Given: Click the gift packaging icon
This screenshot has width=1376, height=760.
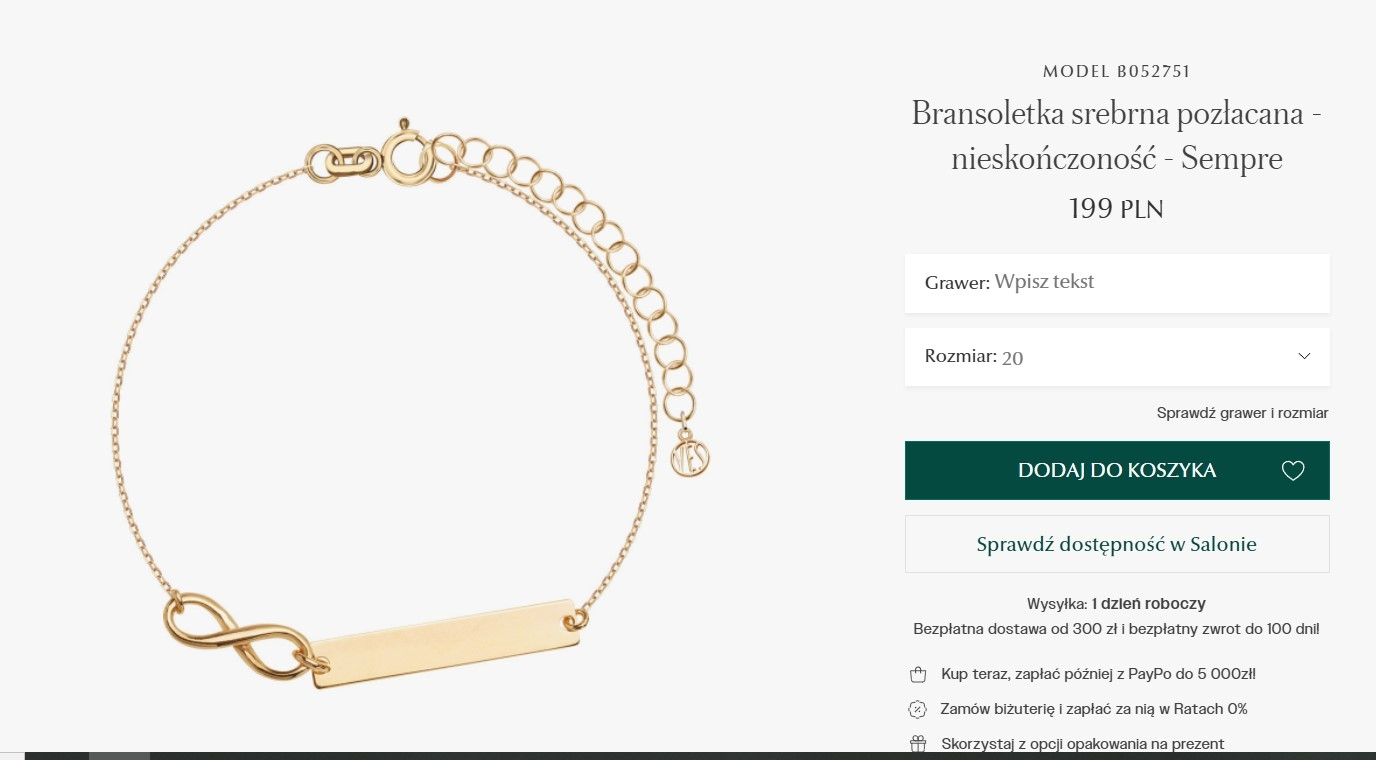Looking at the screenshot, I should (917, 744).
